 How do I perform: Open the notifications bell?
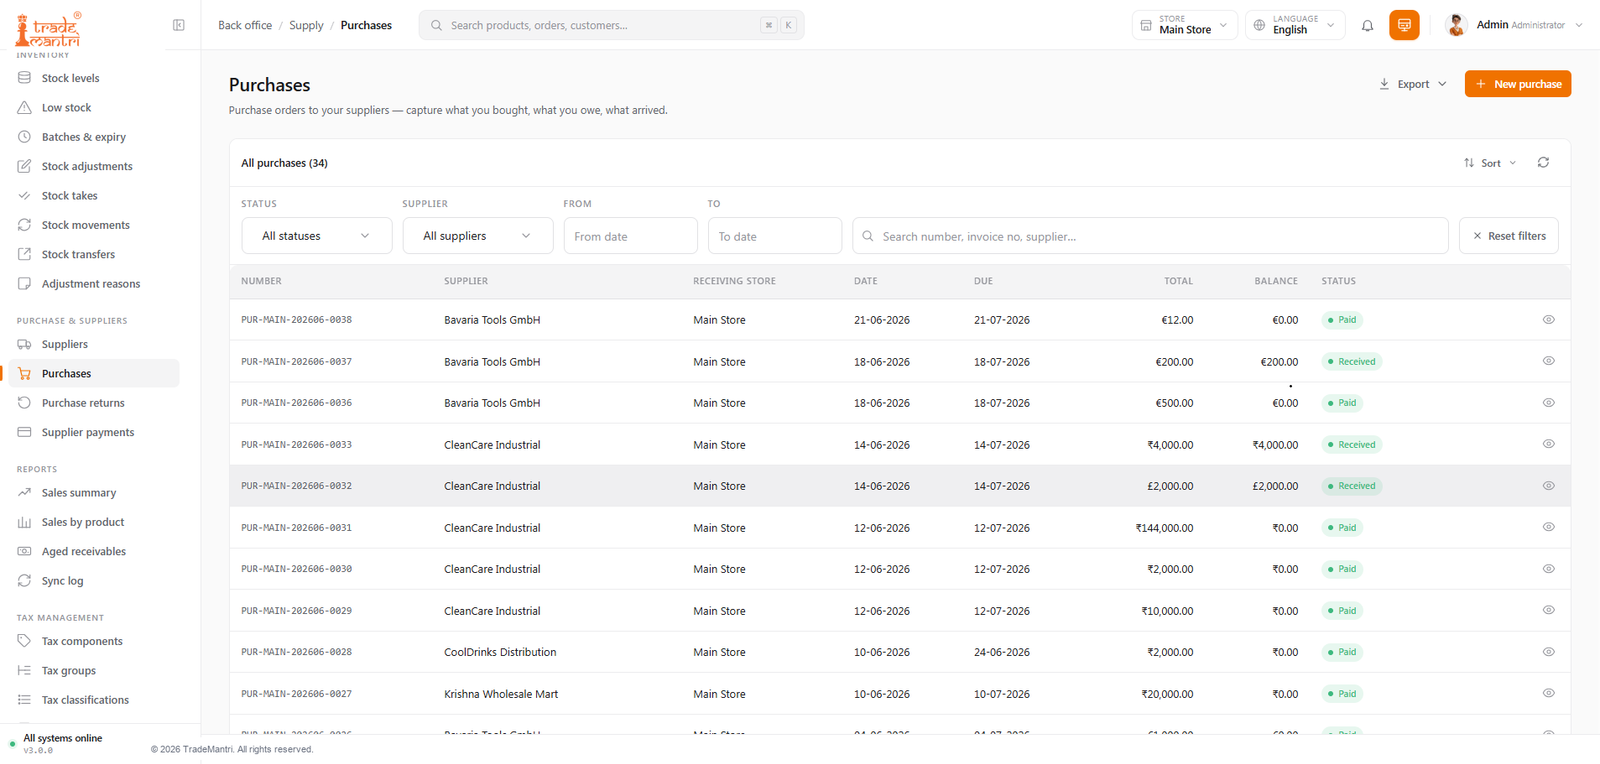[1367, 25]
